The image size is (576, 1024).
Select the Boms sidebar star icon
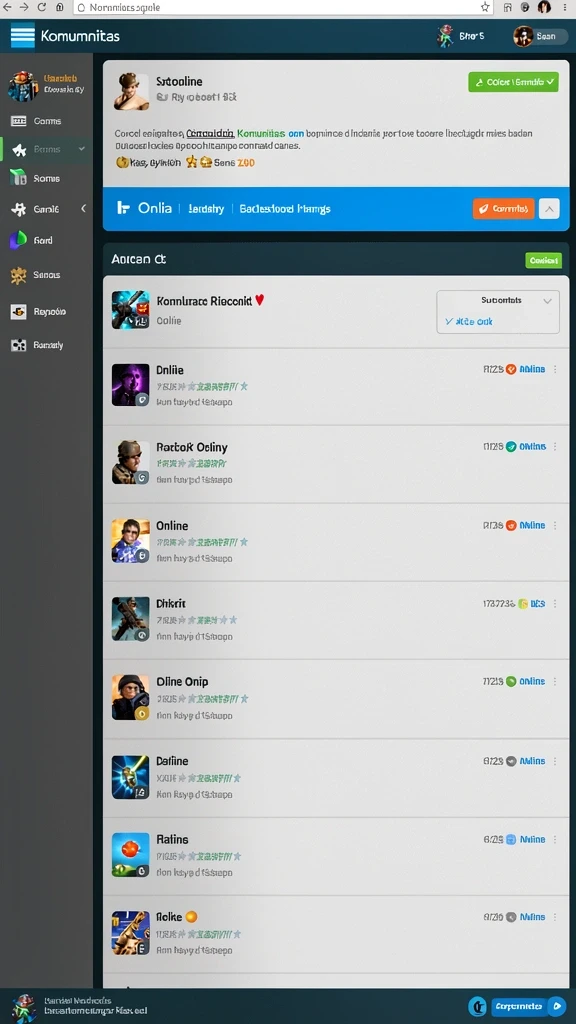click(x=19, y=150)
